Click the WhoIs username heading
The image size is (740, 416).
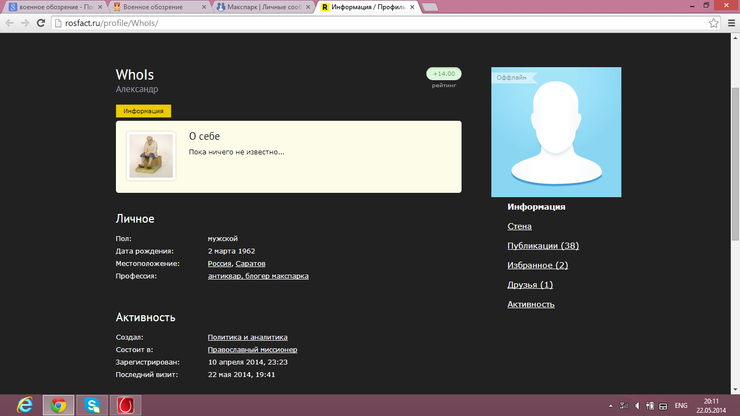pyautogui.click(x=135, y=75)
